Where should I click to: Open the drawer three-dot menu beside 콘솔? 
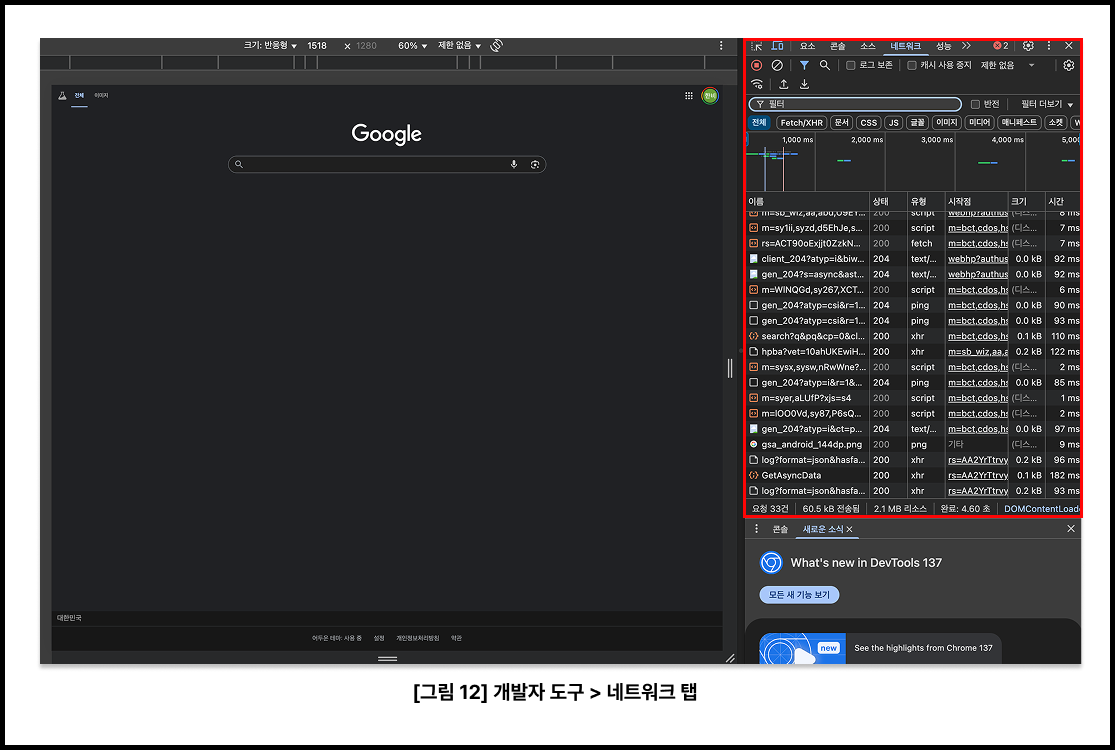pos(756,529)
